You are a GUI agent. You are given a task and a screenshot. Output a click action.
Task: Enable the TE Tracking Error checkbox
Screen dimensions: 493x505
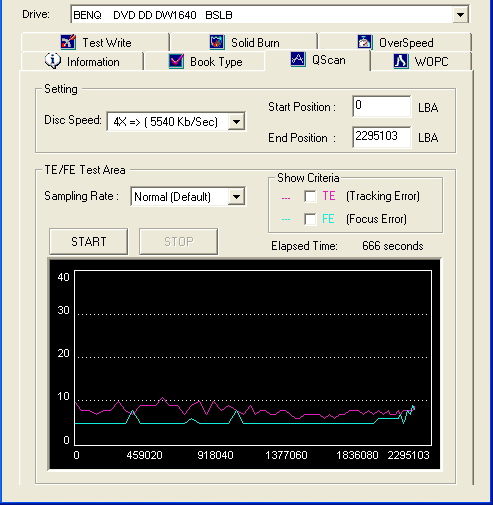click(310, 196)
